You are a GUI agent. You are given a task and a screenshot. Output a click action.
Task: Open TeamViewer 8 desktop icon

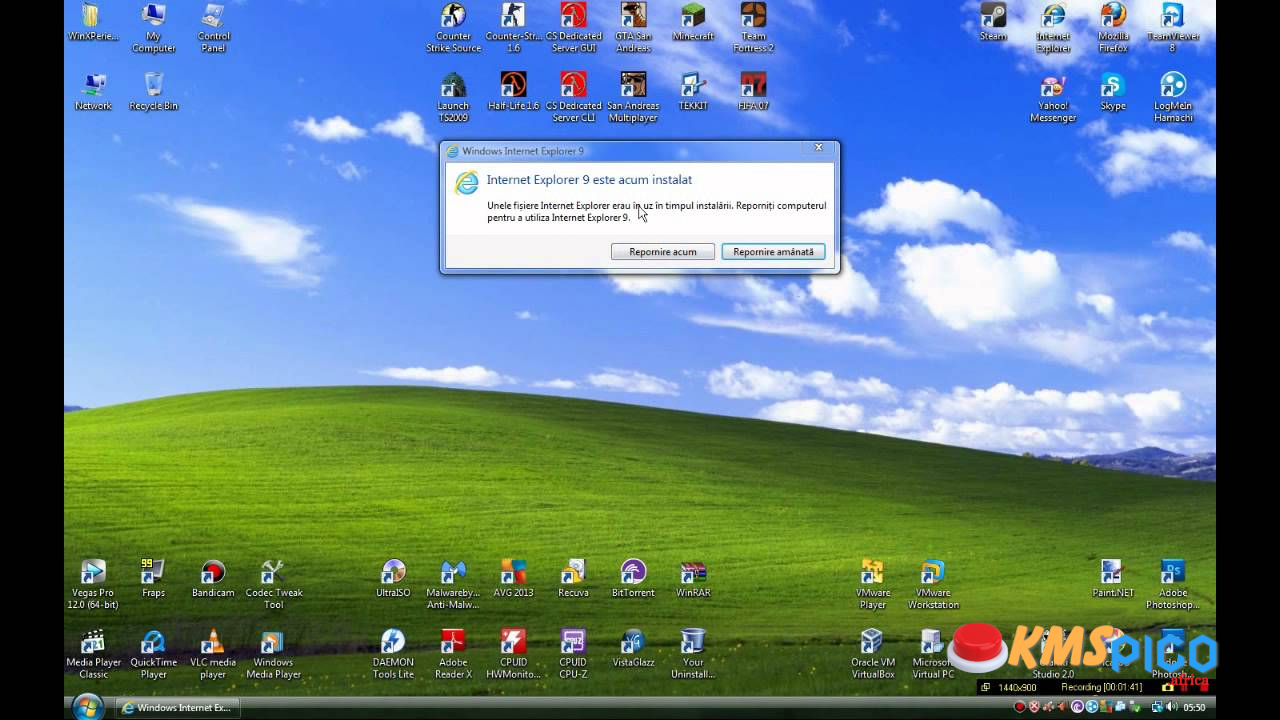1173,29
